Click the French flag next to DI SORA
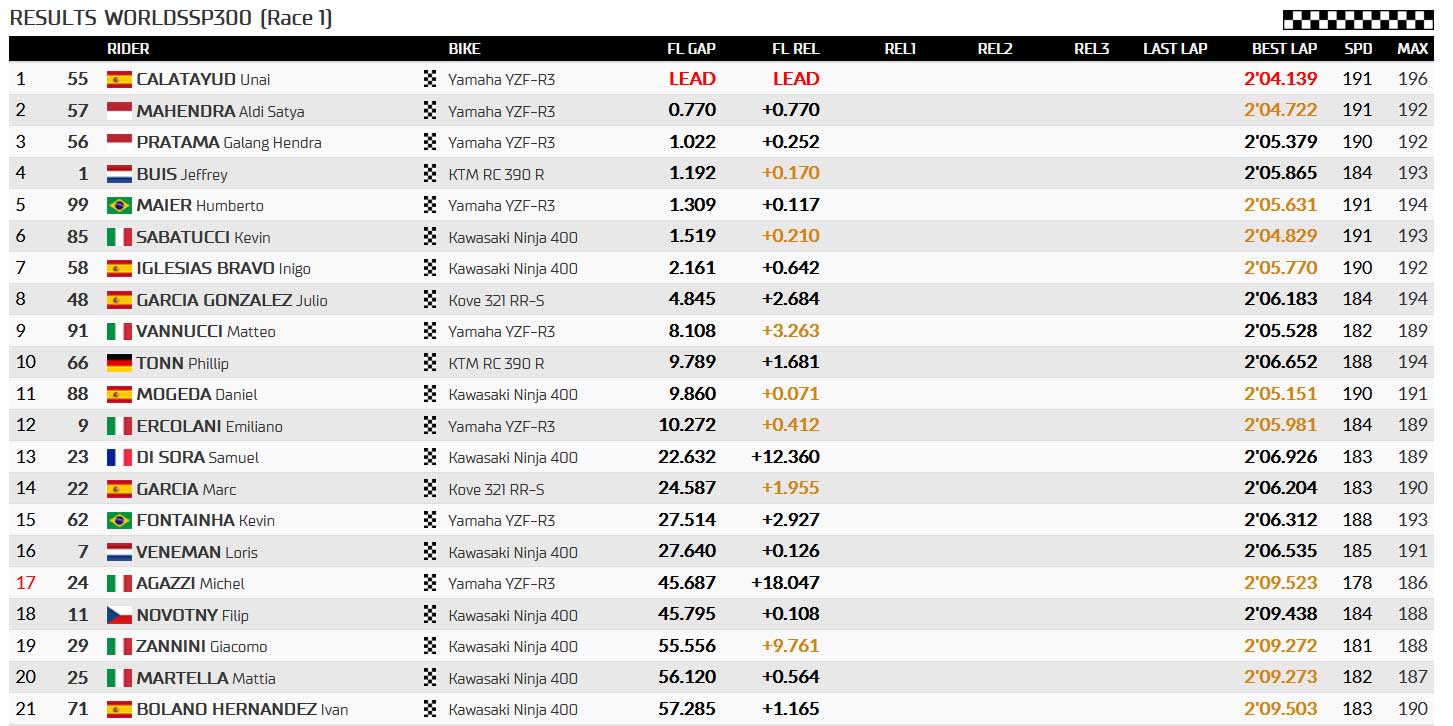Image resolution: width=1453 pixels, height=726 pixels. 119,457
